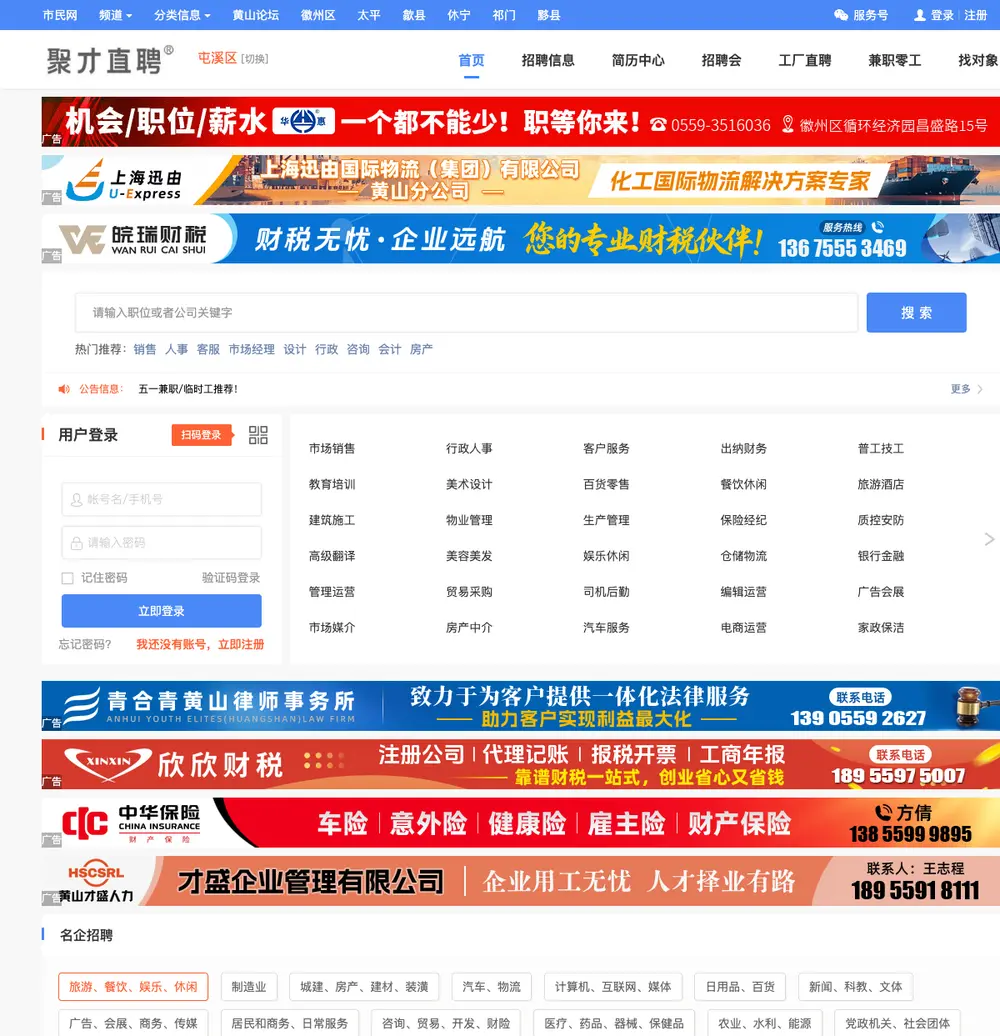This screenshot has height=1036, width=1000.
Task: Open the 客户服务 job category
Action: click(x=606, y=449)
